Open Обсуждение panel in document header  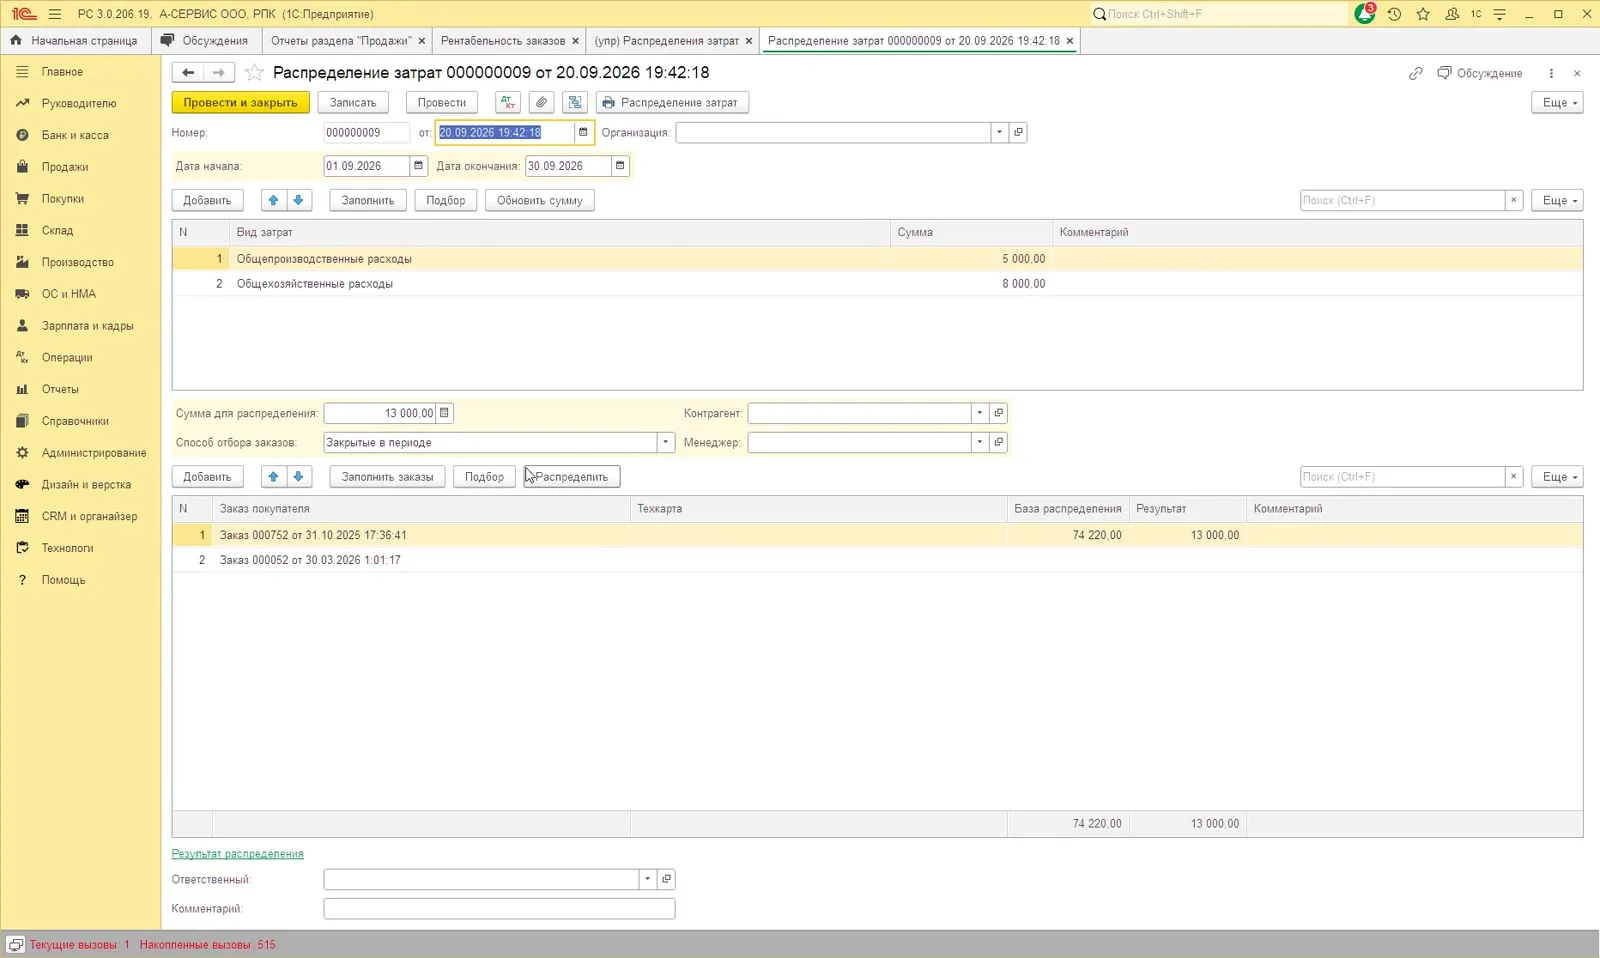(1480, 73)
